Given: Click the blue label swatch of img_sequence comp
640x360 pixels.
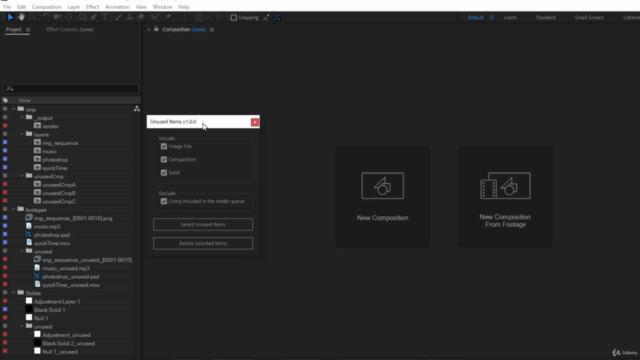Looking at the screenshot, I should click(x=5, y=142).
